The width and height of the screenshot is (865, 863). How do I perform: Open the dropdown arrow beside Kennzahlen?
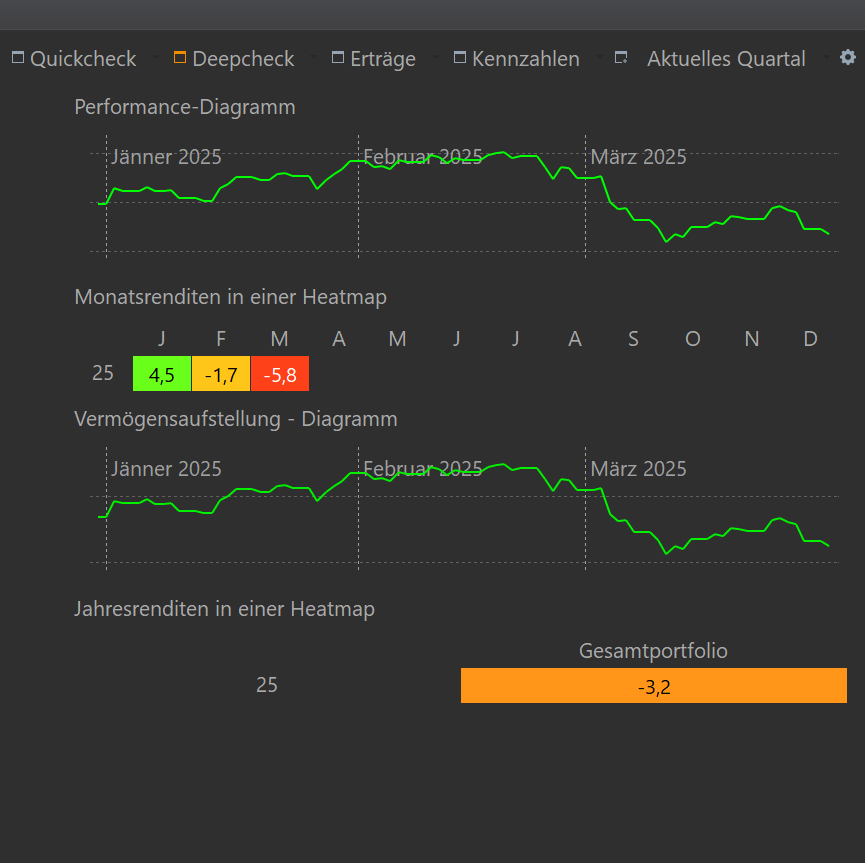(x=599, y=56)
